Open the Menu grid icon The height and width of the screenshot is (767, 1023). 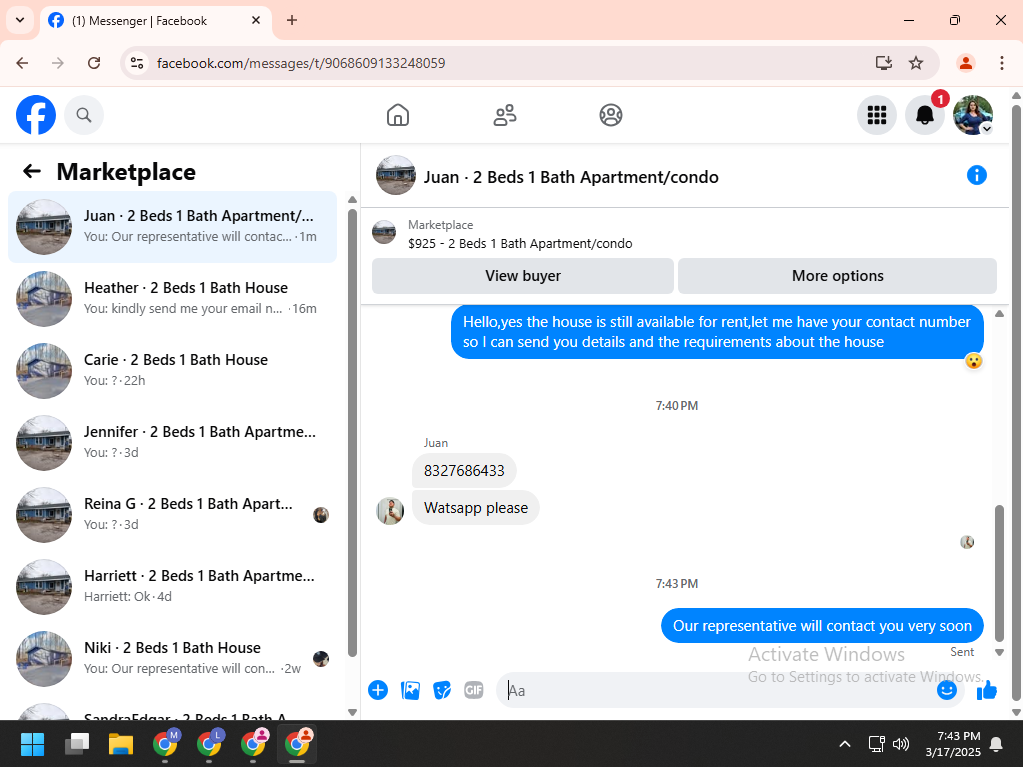click(x=876, y=115)
